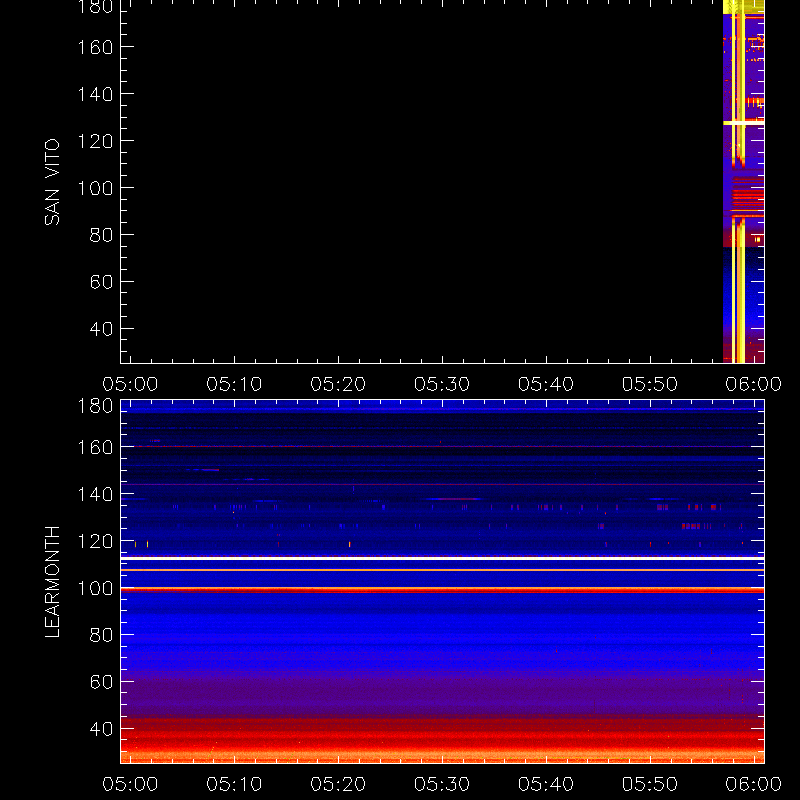
Task: Select the 120 tick label on LEARMONTH plot
Action: click(95, 541)
